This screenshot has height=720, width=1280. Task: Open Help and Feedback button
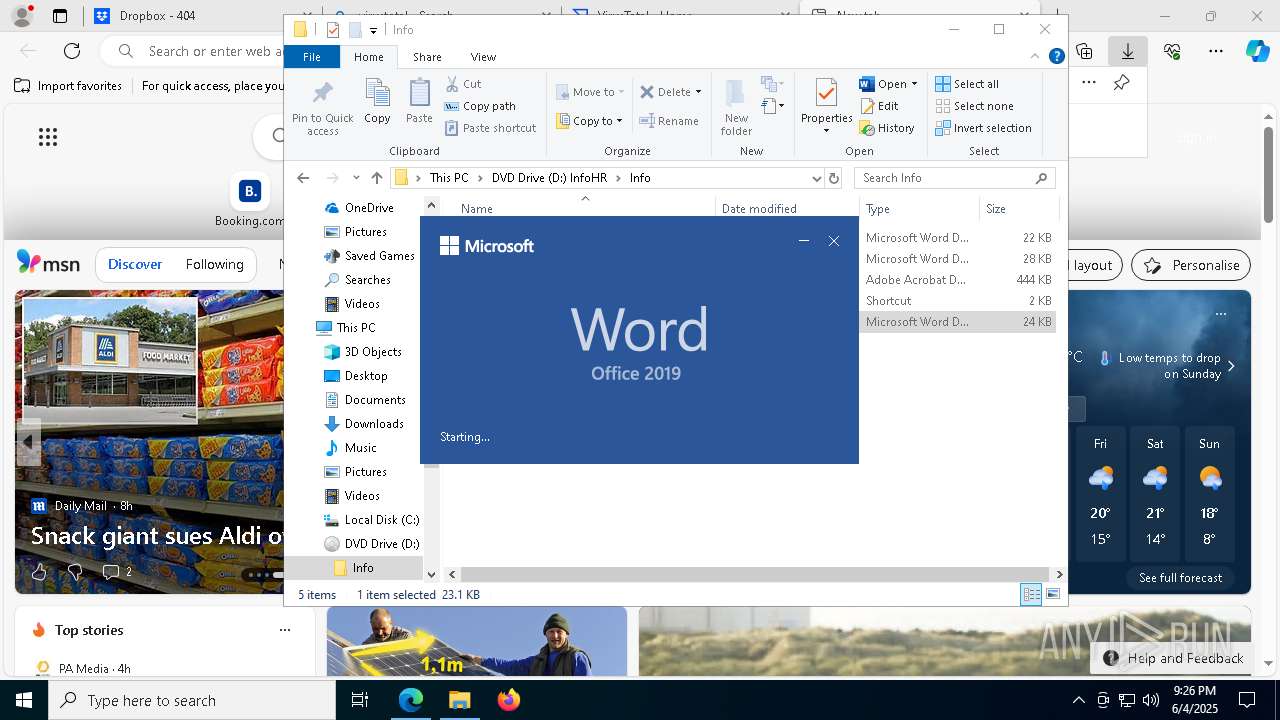coord(1173,658)
